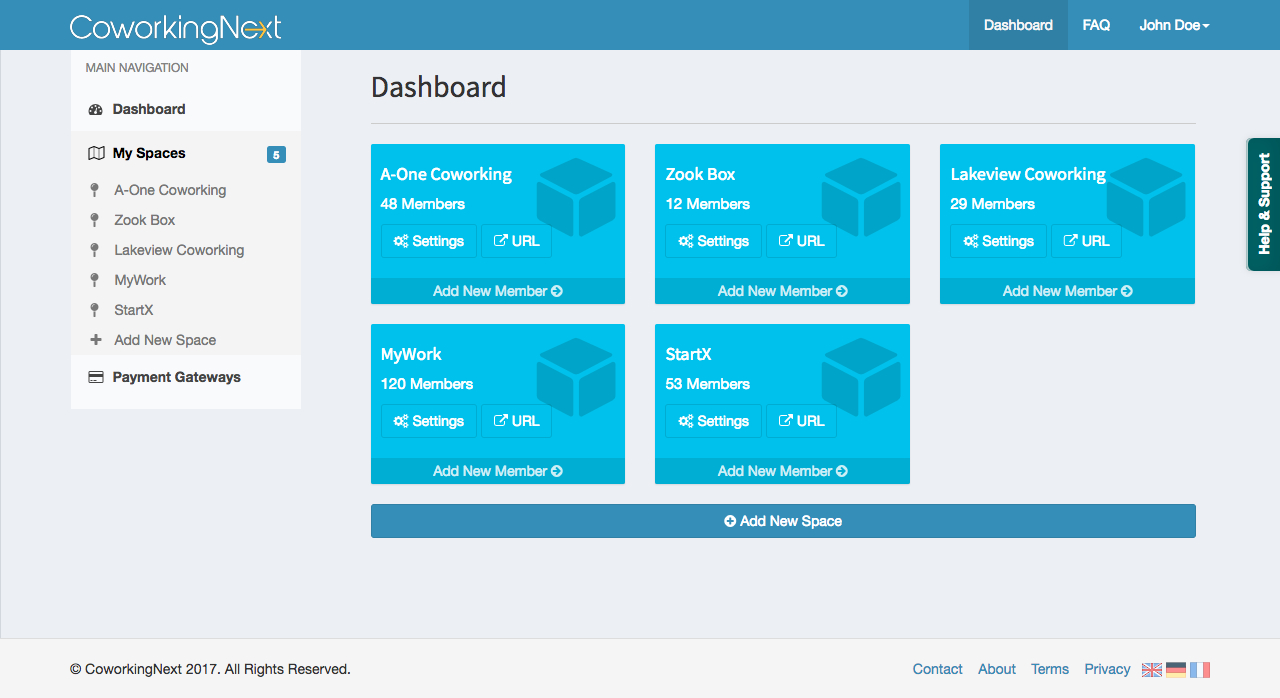This screenshot has width=1280, height=698.
Task: Add New Member to Zook Box
Action: click(783, 291)
